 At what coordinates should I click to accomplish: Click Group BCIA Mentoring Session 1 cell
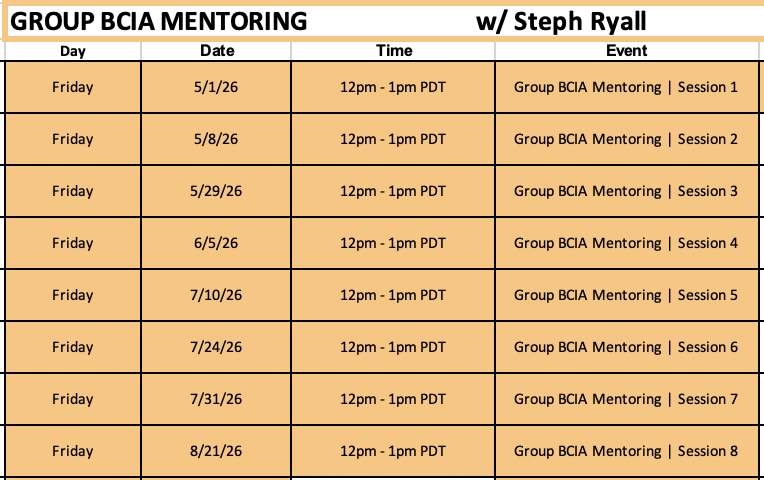[x=626, y=87]
